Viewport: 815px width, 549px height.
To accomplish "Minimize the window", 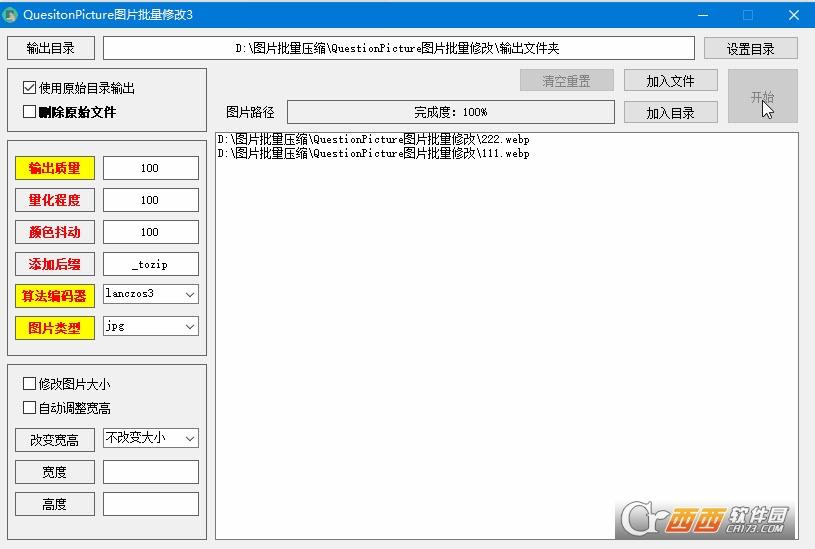I will 703,15.
